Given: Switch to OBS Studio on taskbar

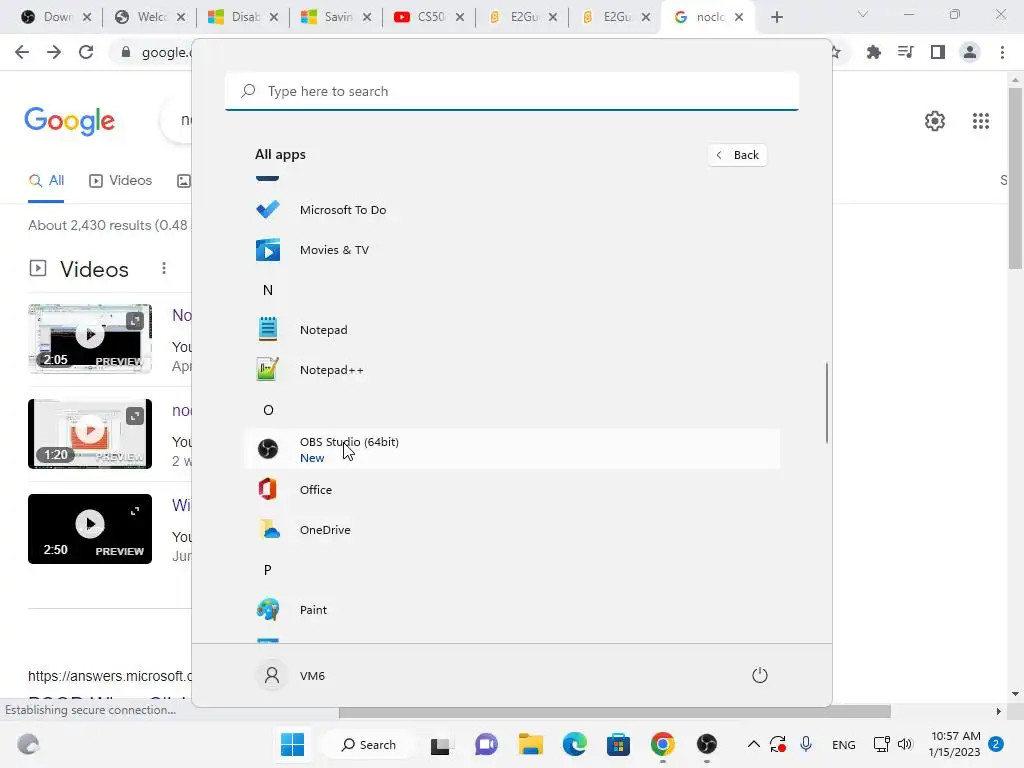Looking at the screenshot, I should point(707,744).
